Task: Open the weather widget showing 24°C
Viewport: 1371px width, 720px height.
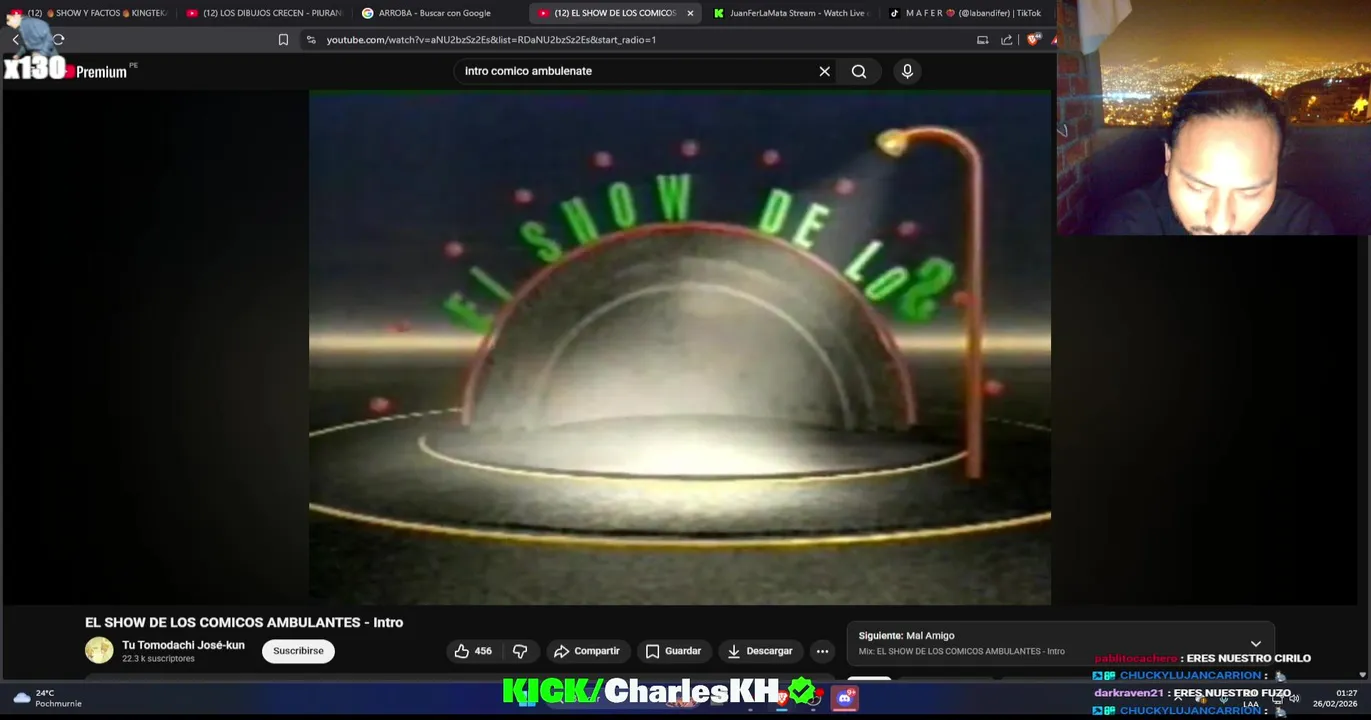Action: click(47, 698)
